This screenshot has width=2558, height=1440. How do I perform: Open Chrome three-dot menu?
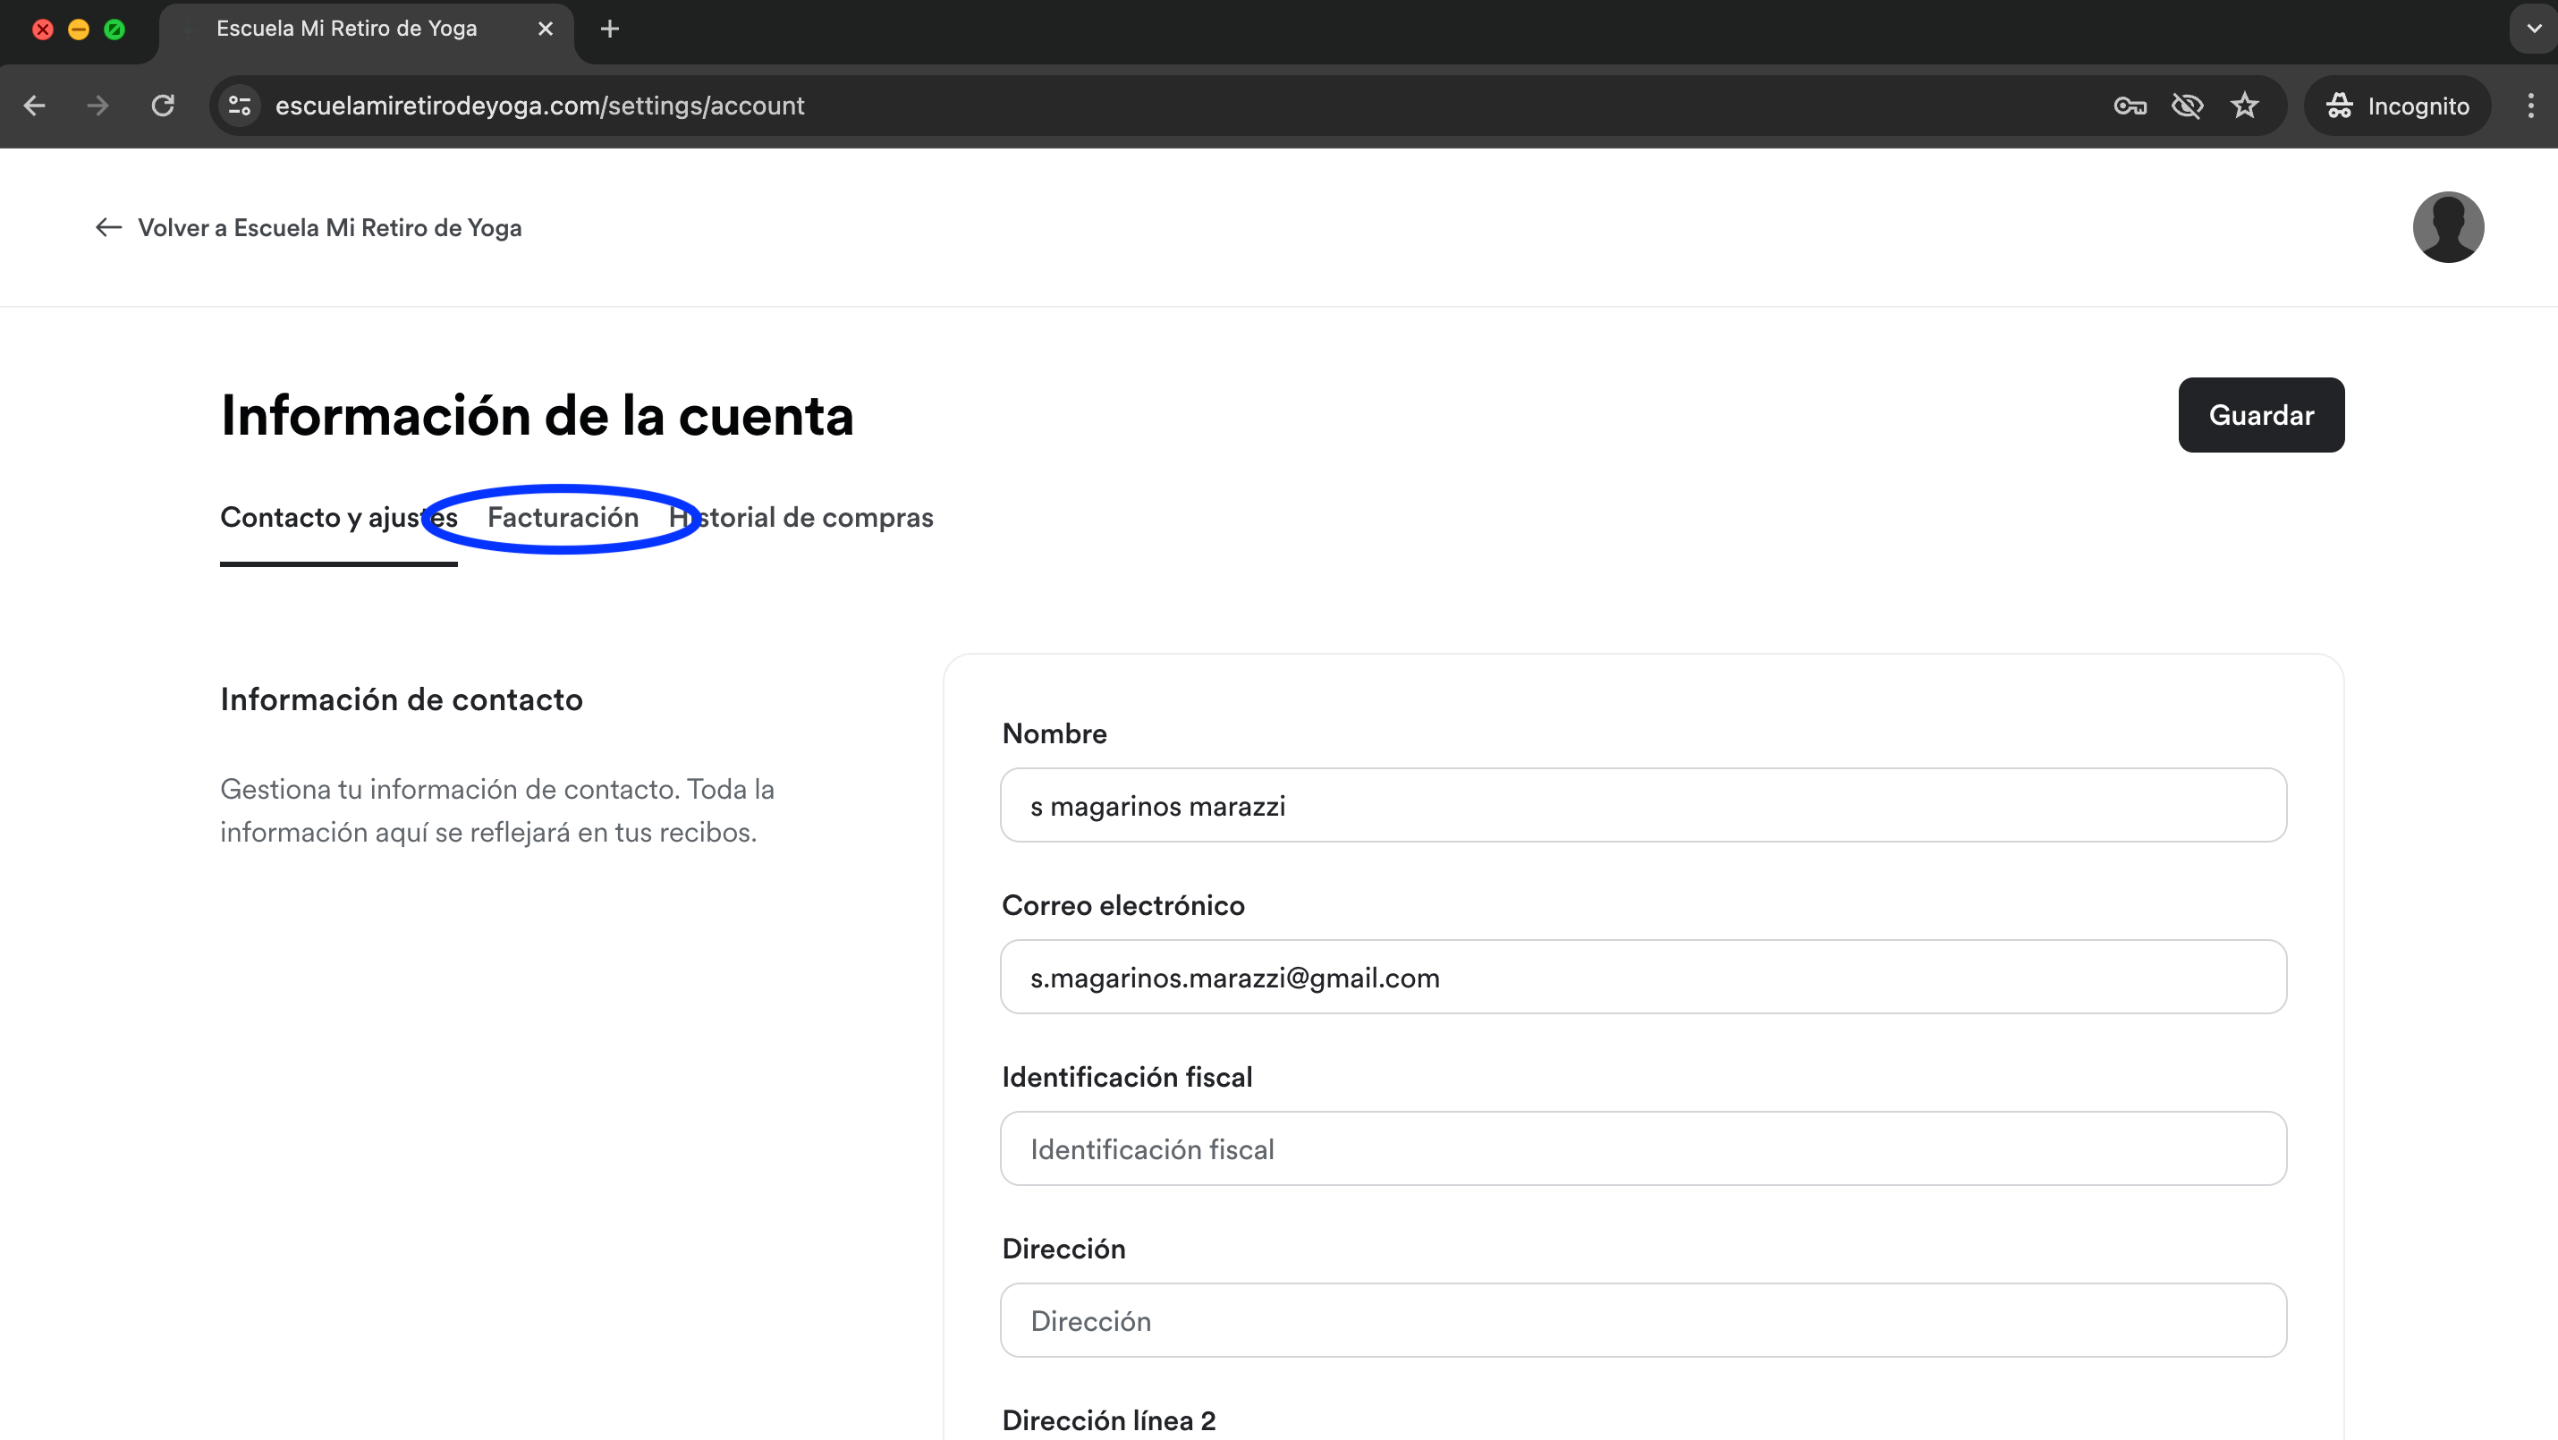[2530, 106]
